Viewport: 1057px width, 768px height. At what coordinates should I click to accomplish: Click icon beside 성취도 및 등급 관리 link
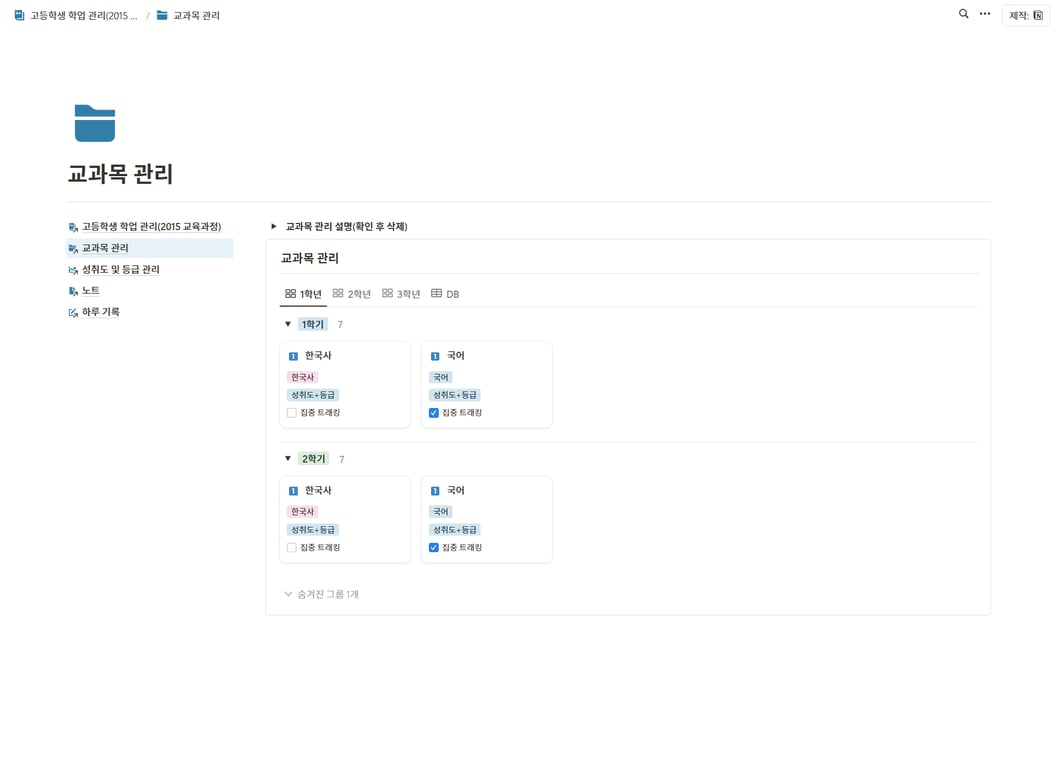point(73,270)
